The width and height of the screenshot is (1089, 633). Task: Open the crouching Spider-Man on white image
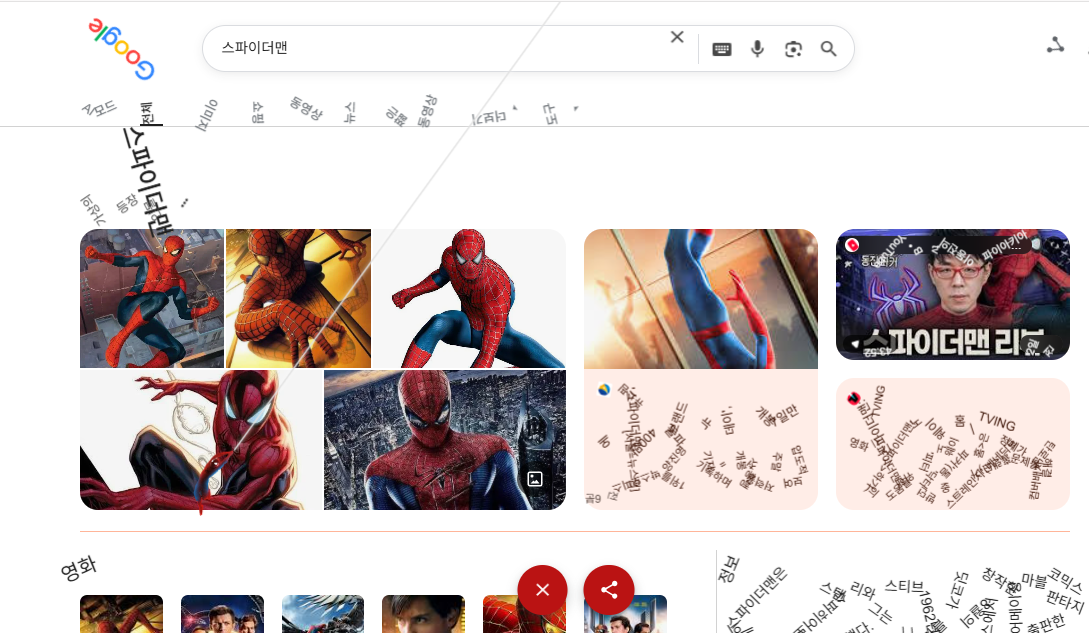pyautogui.click(x=469, y=298)
